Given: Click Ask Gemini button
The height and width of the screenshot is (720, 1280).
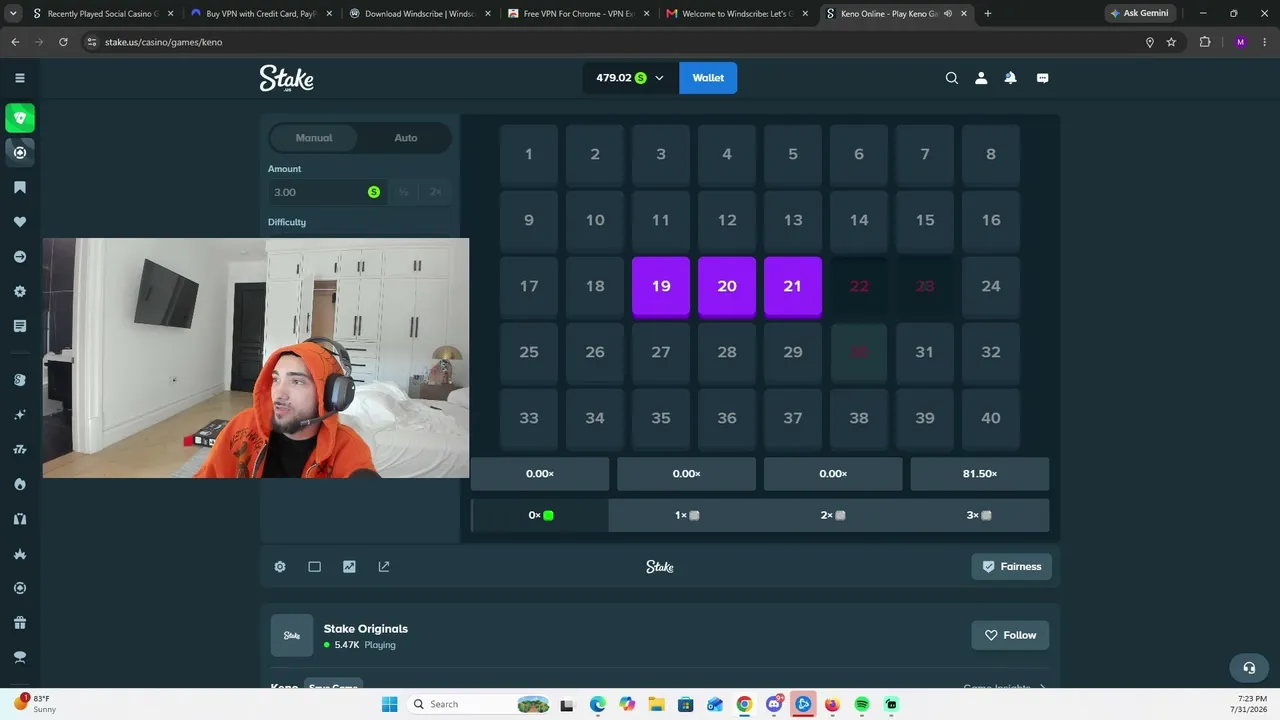Looking at the screenshot, I should coord(1139,14).
